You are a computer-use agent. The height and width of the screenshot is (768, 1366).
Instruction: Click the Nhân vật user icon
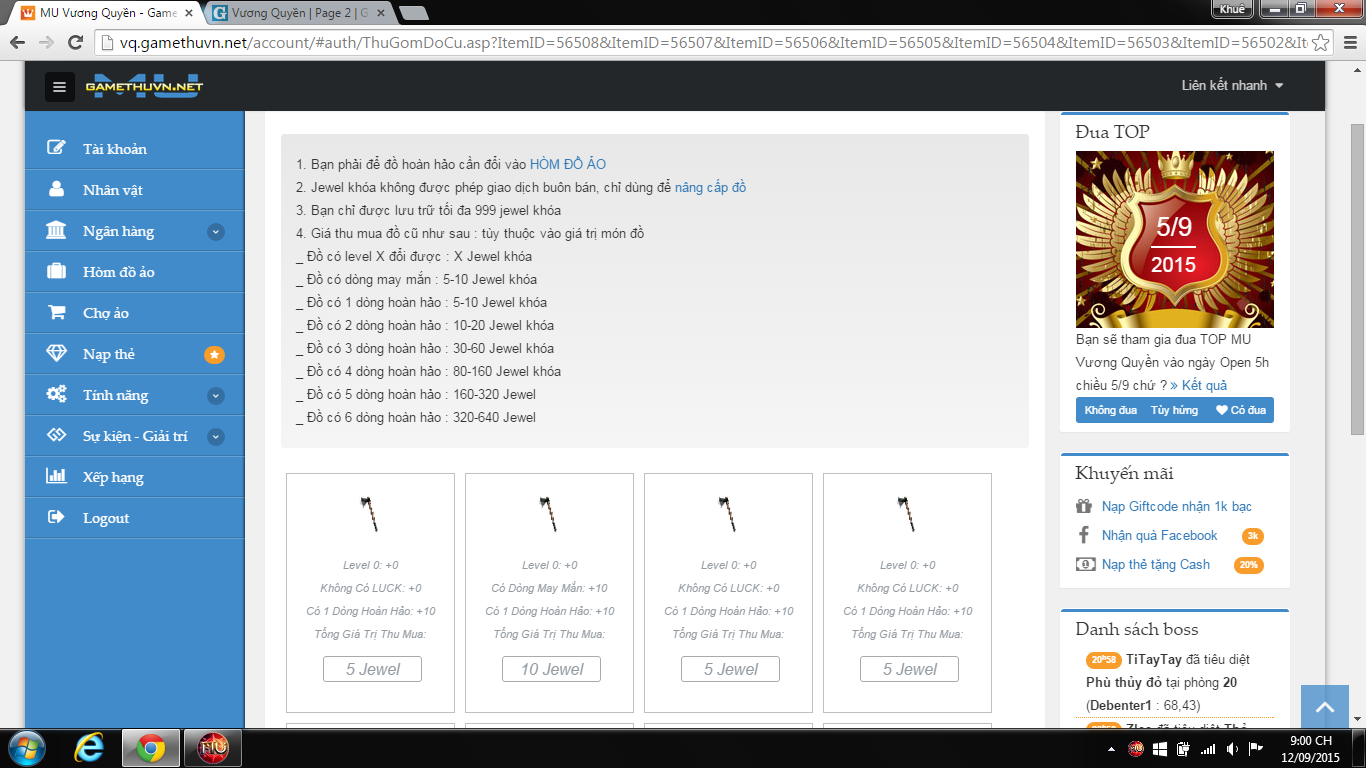(56, 189)
